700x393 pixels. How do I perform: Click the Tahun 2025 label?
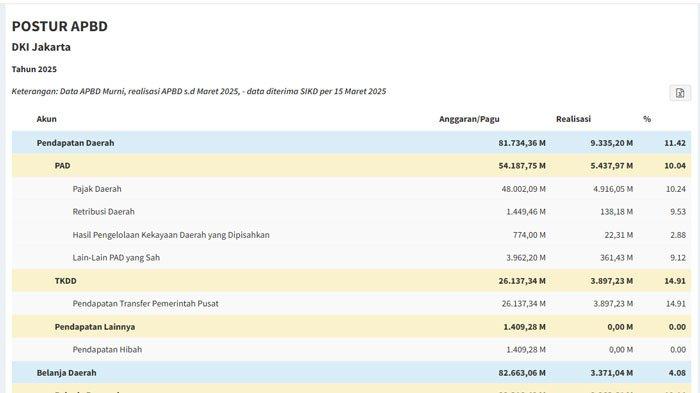(x=34, y=69)
